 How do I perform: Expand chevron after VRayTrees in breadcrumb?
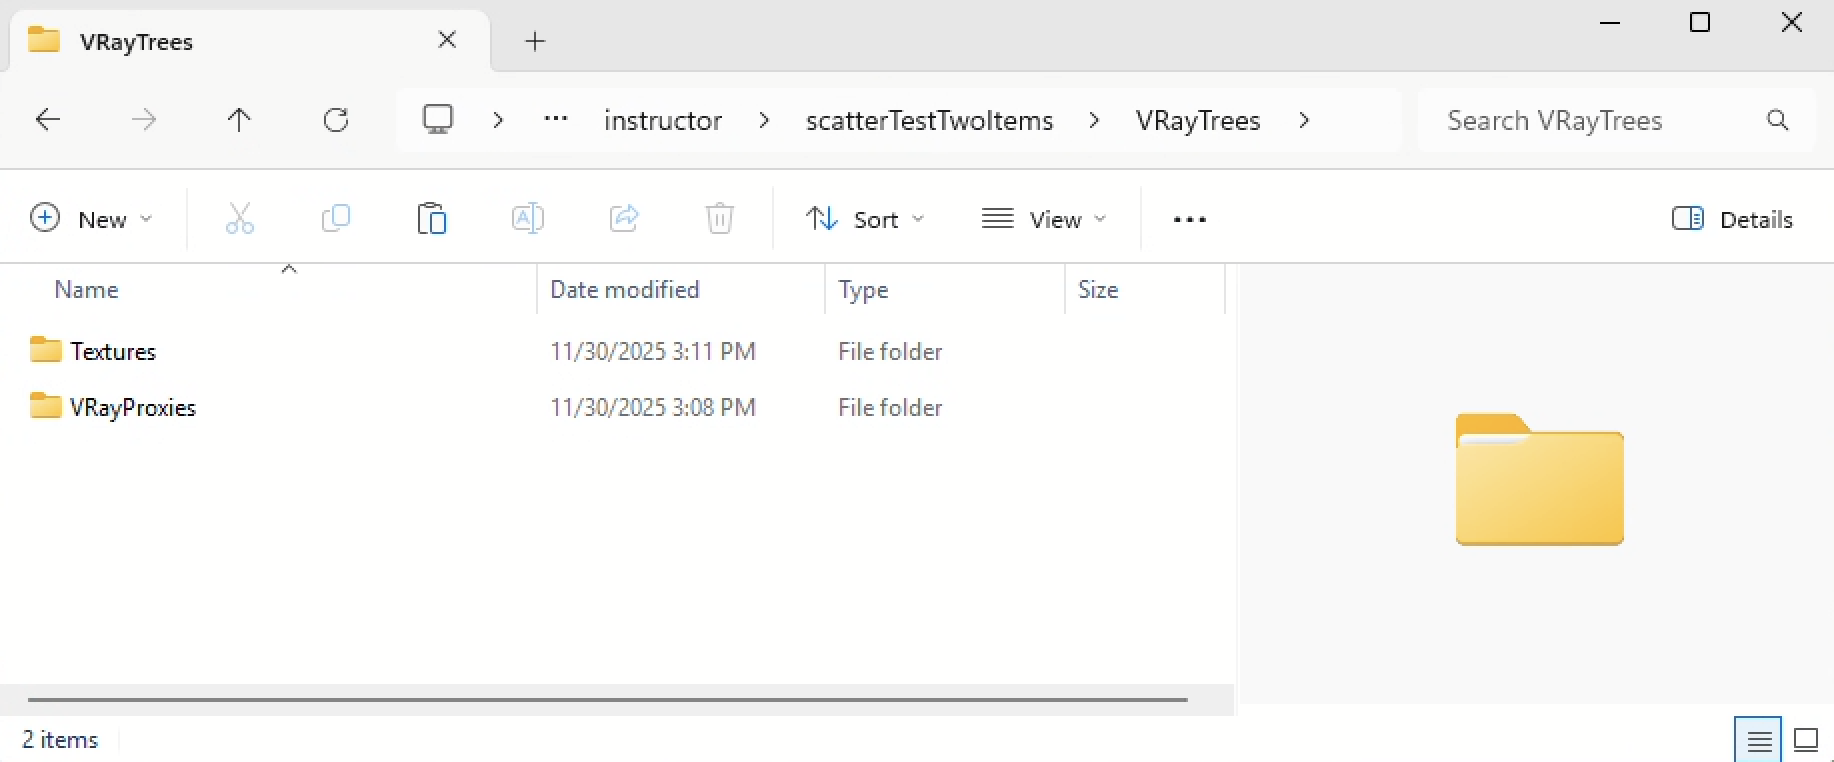(x=1304, y=121)
